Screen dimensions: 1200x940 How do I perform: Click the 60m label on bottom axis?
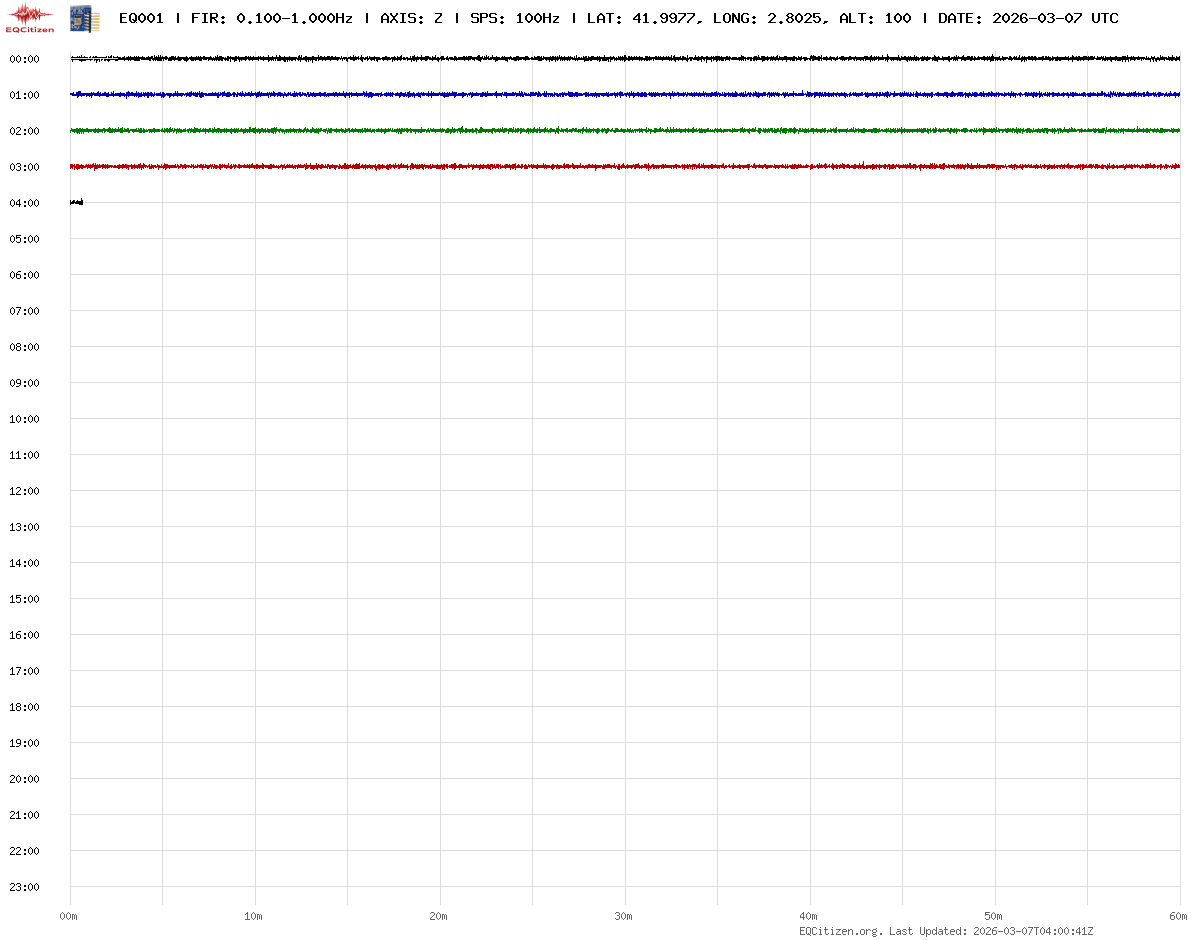point(1178,916)
